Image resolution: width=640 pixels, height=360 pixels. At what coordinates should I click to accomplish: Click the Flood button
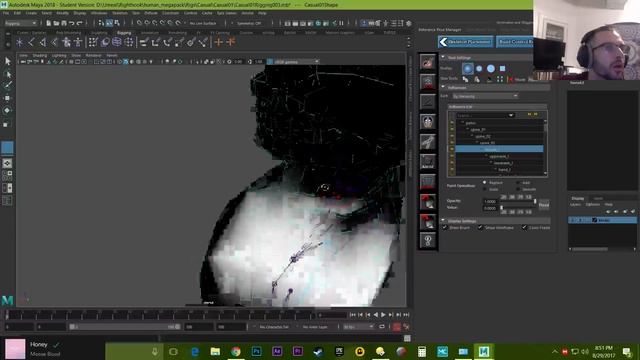pyautogui.click(x=544, y=204)
